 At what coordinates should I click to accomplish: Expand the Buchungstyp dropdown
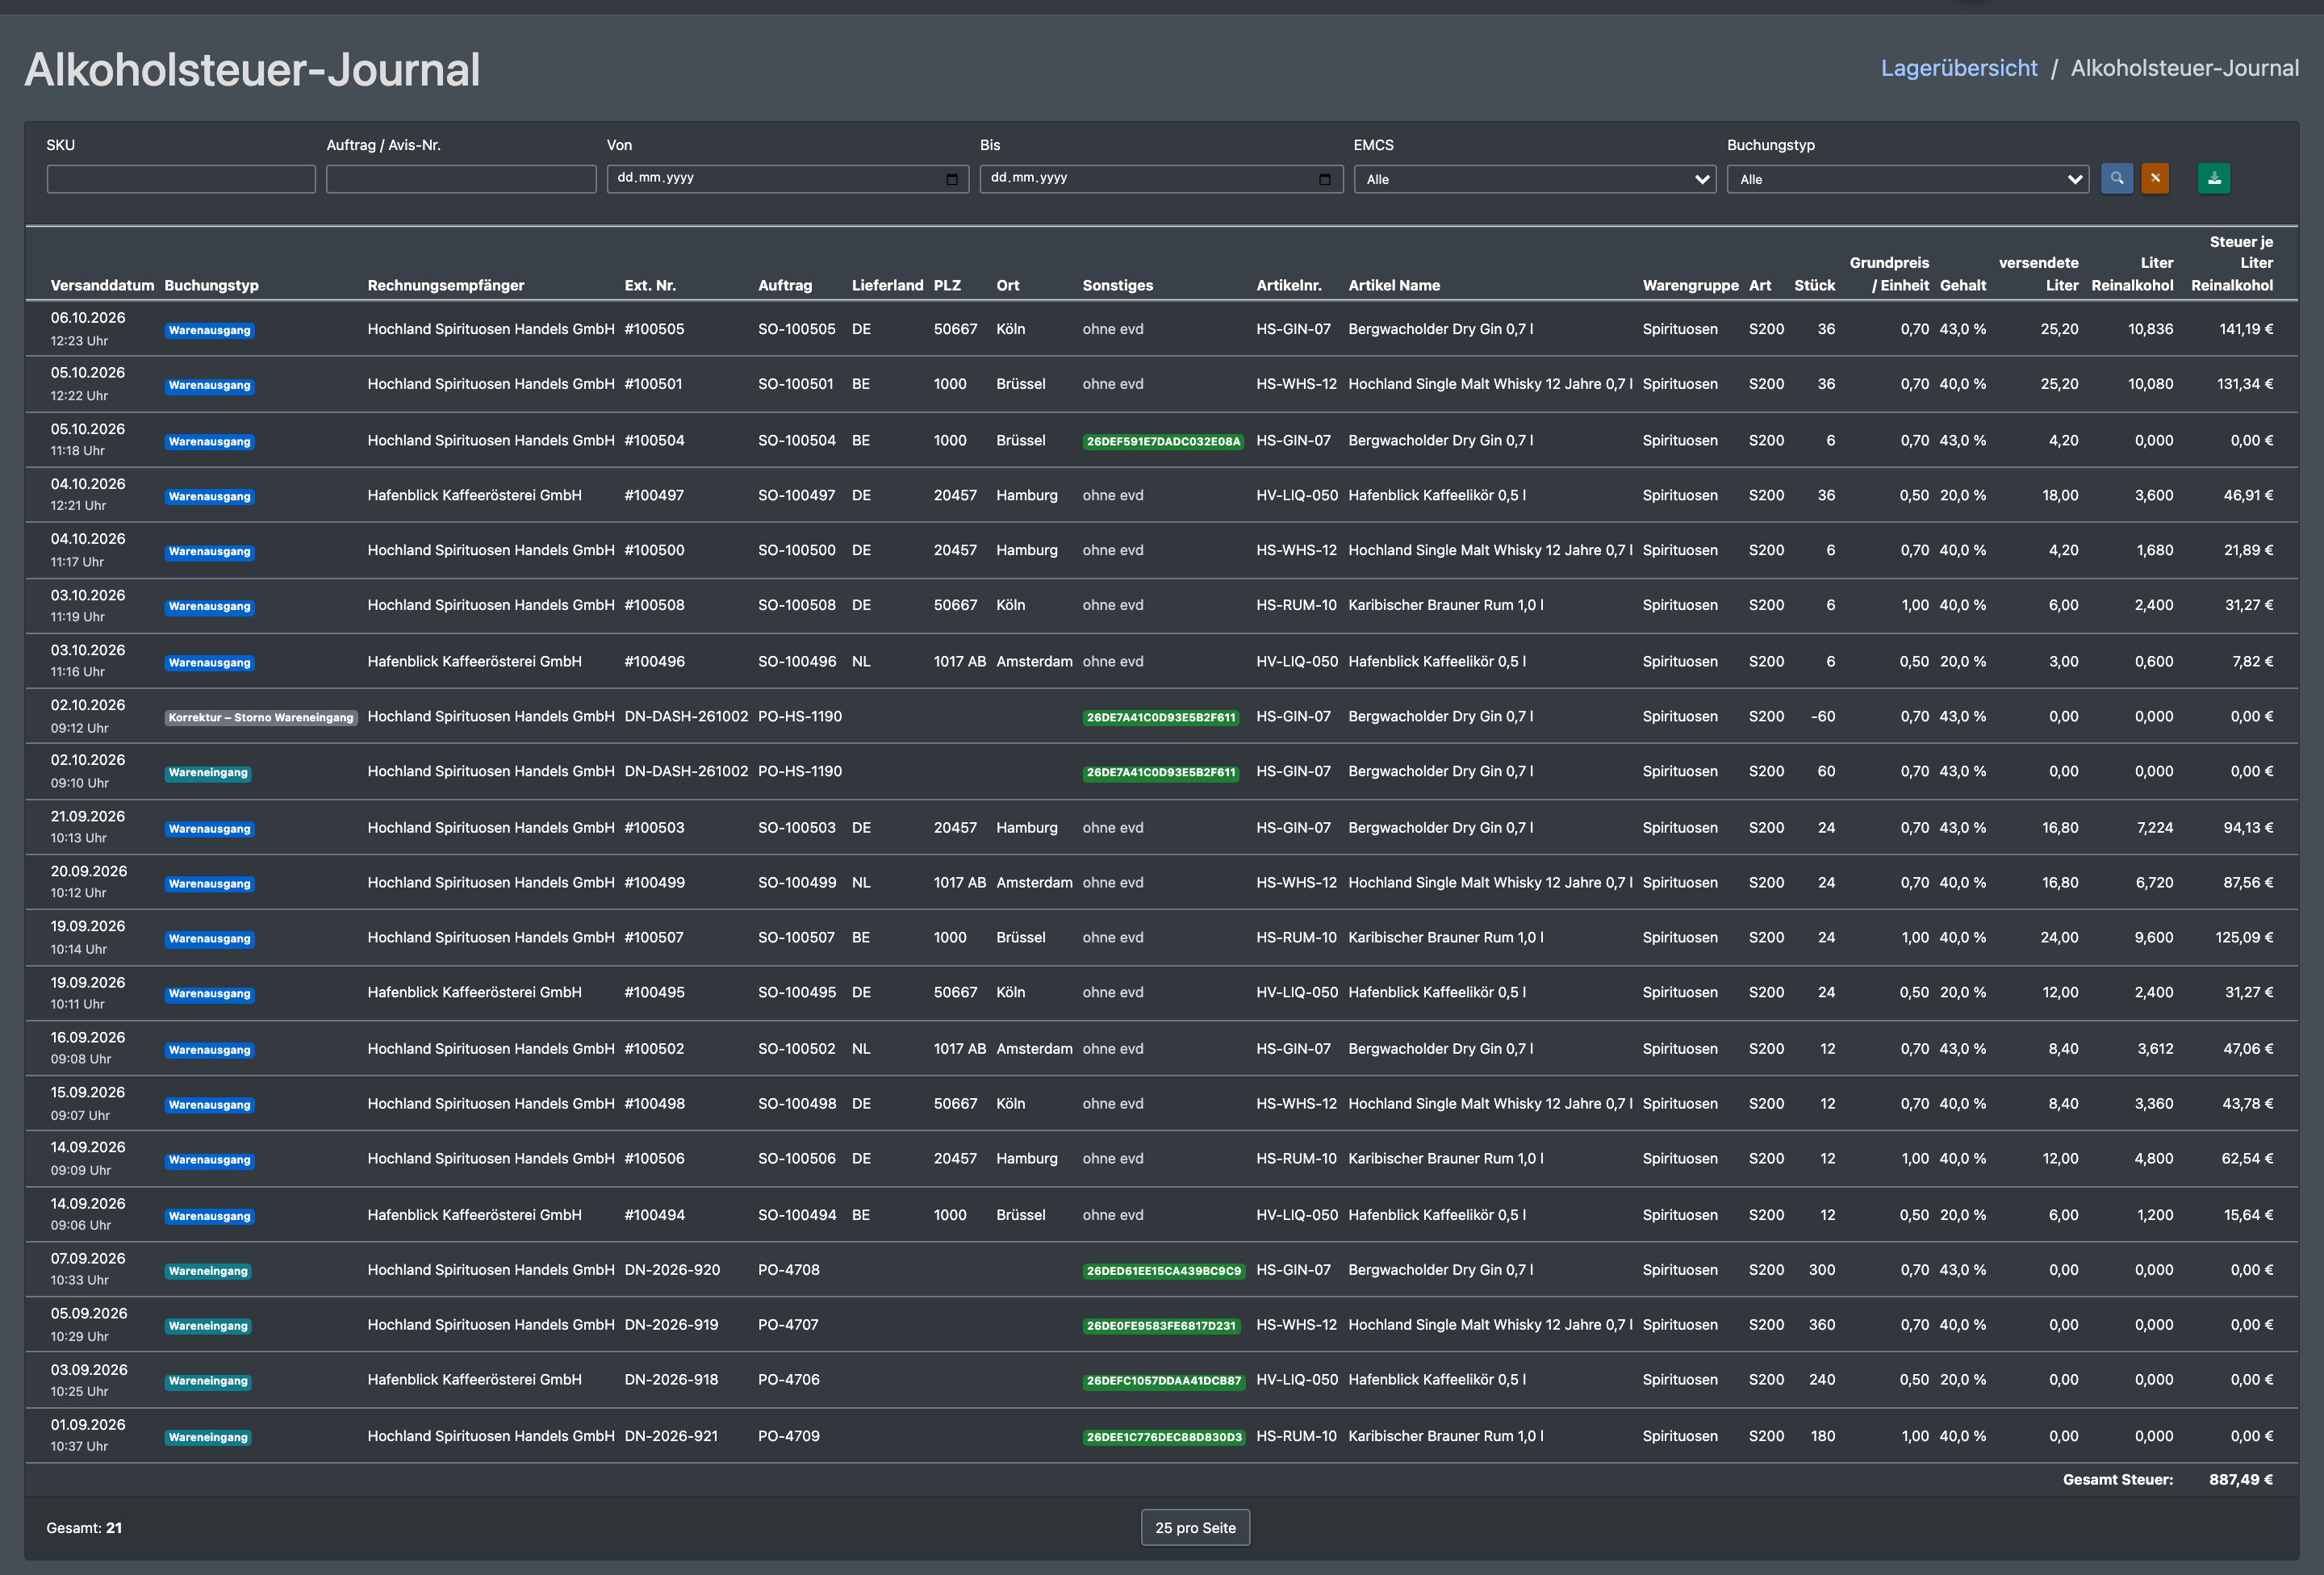pyautogui.click(x=1908, y=179)
